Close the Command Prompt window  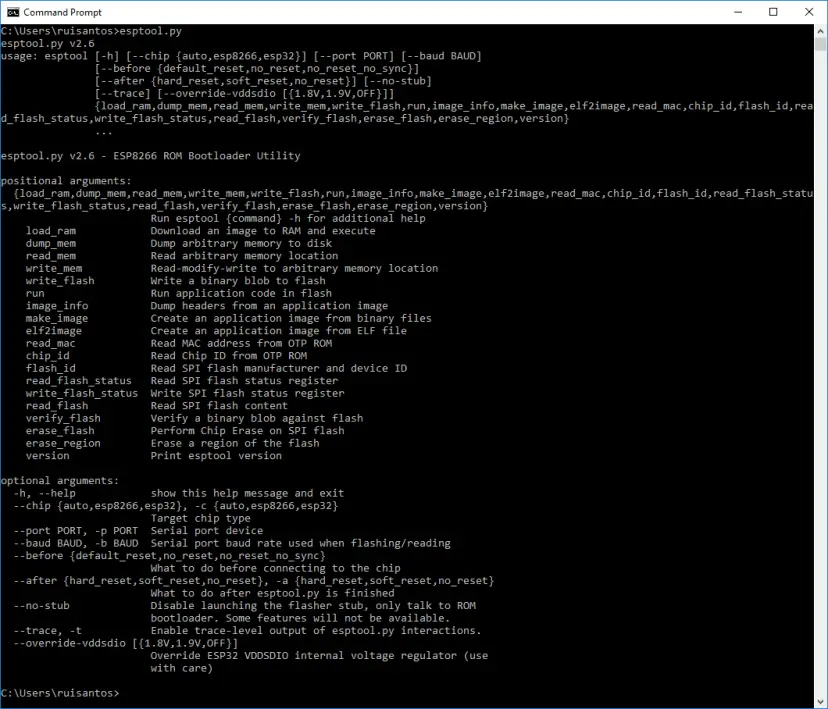(809, 12)
